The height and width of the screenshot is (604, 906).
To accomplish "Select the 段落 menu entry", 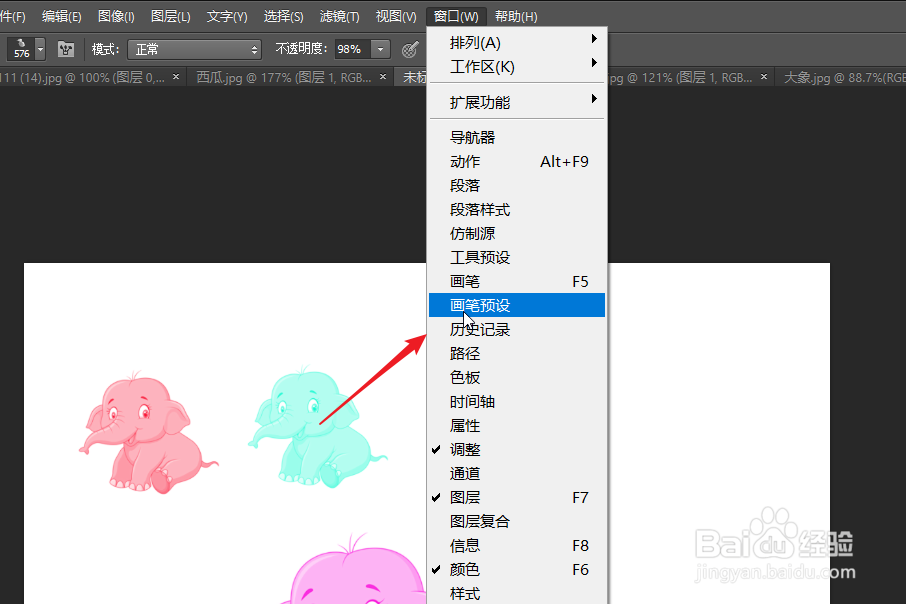I will [517, 186].
